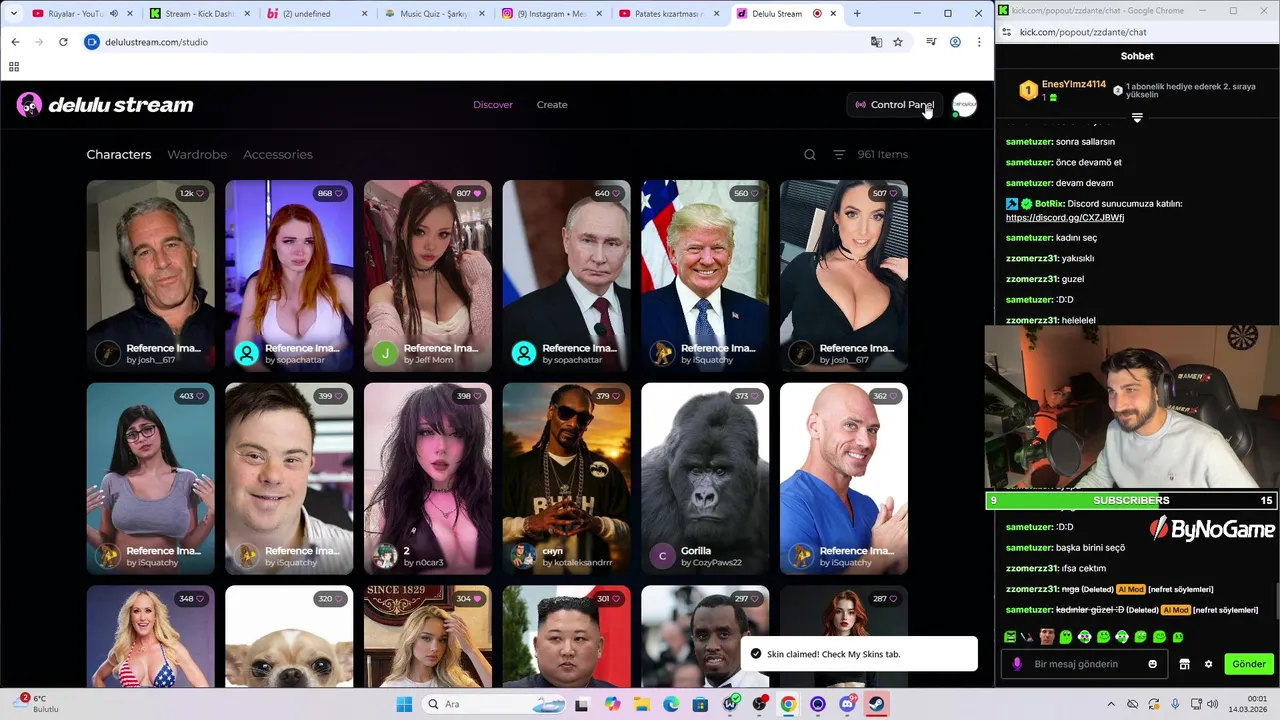Open OBS Studio from the taskbar
This screenshot has width=1280, height=720.
[760, 704]
